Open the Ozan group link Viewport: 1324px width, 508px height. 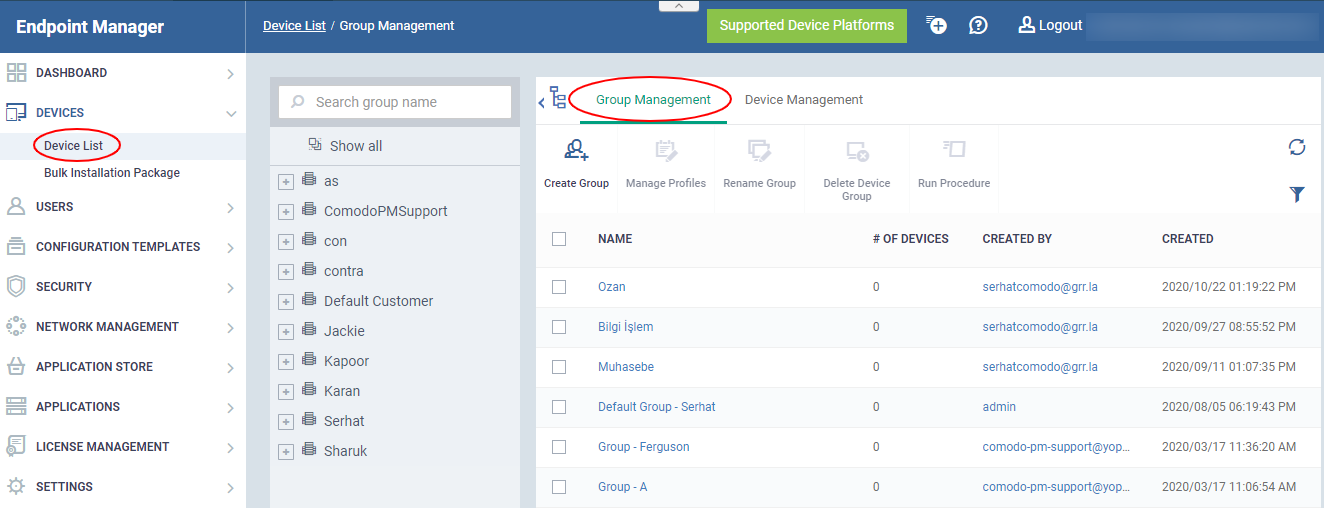612,287
